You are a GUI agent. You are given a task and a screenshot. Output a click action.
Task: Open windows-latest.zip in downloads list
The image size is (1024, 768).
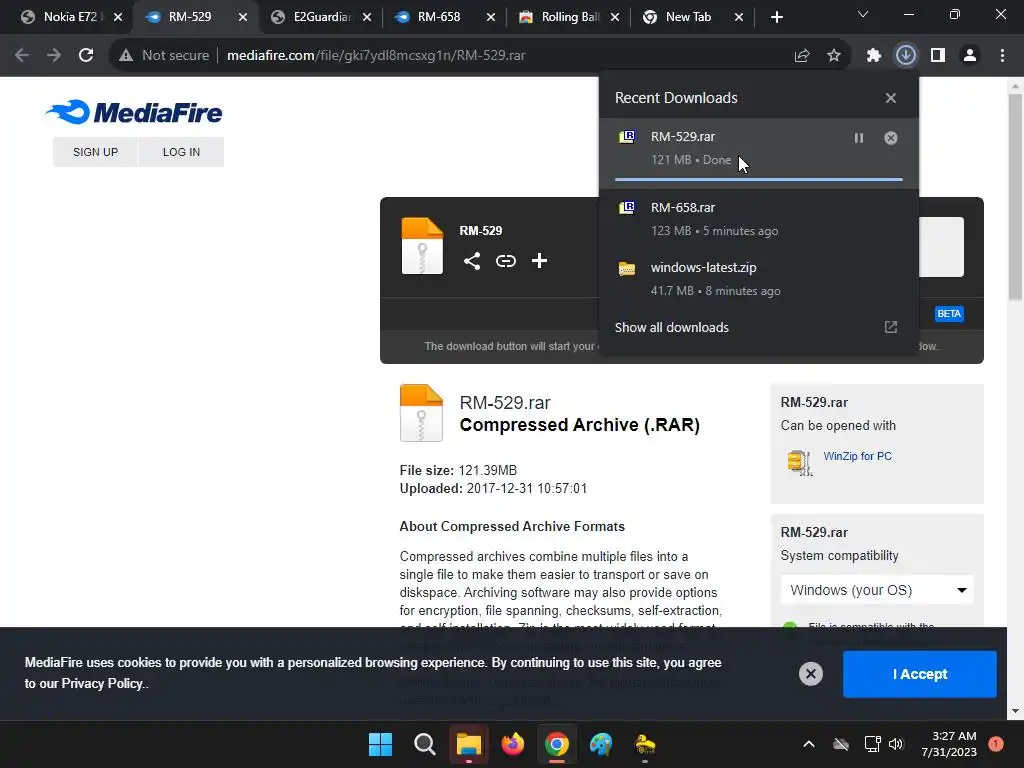click(758, 279)
